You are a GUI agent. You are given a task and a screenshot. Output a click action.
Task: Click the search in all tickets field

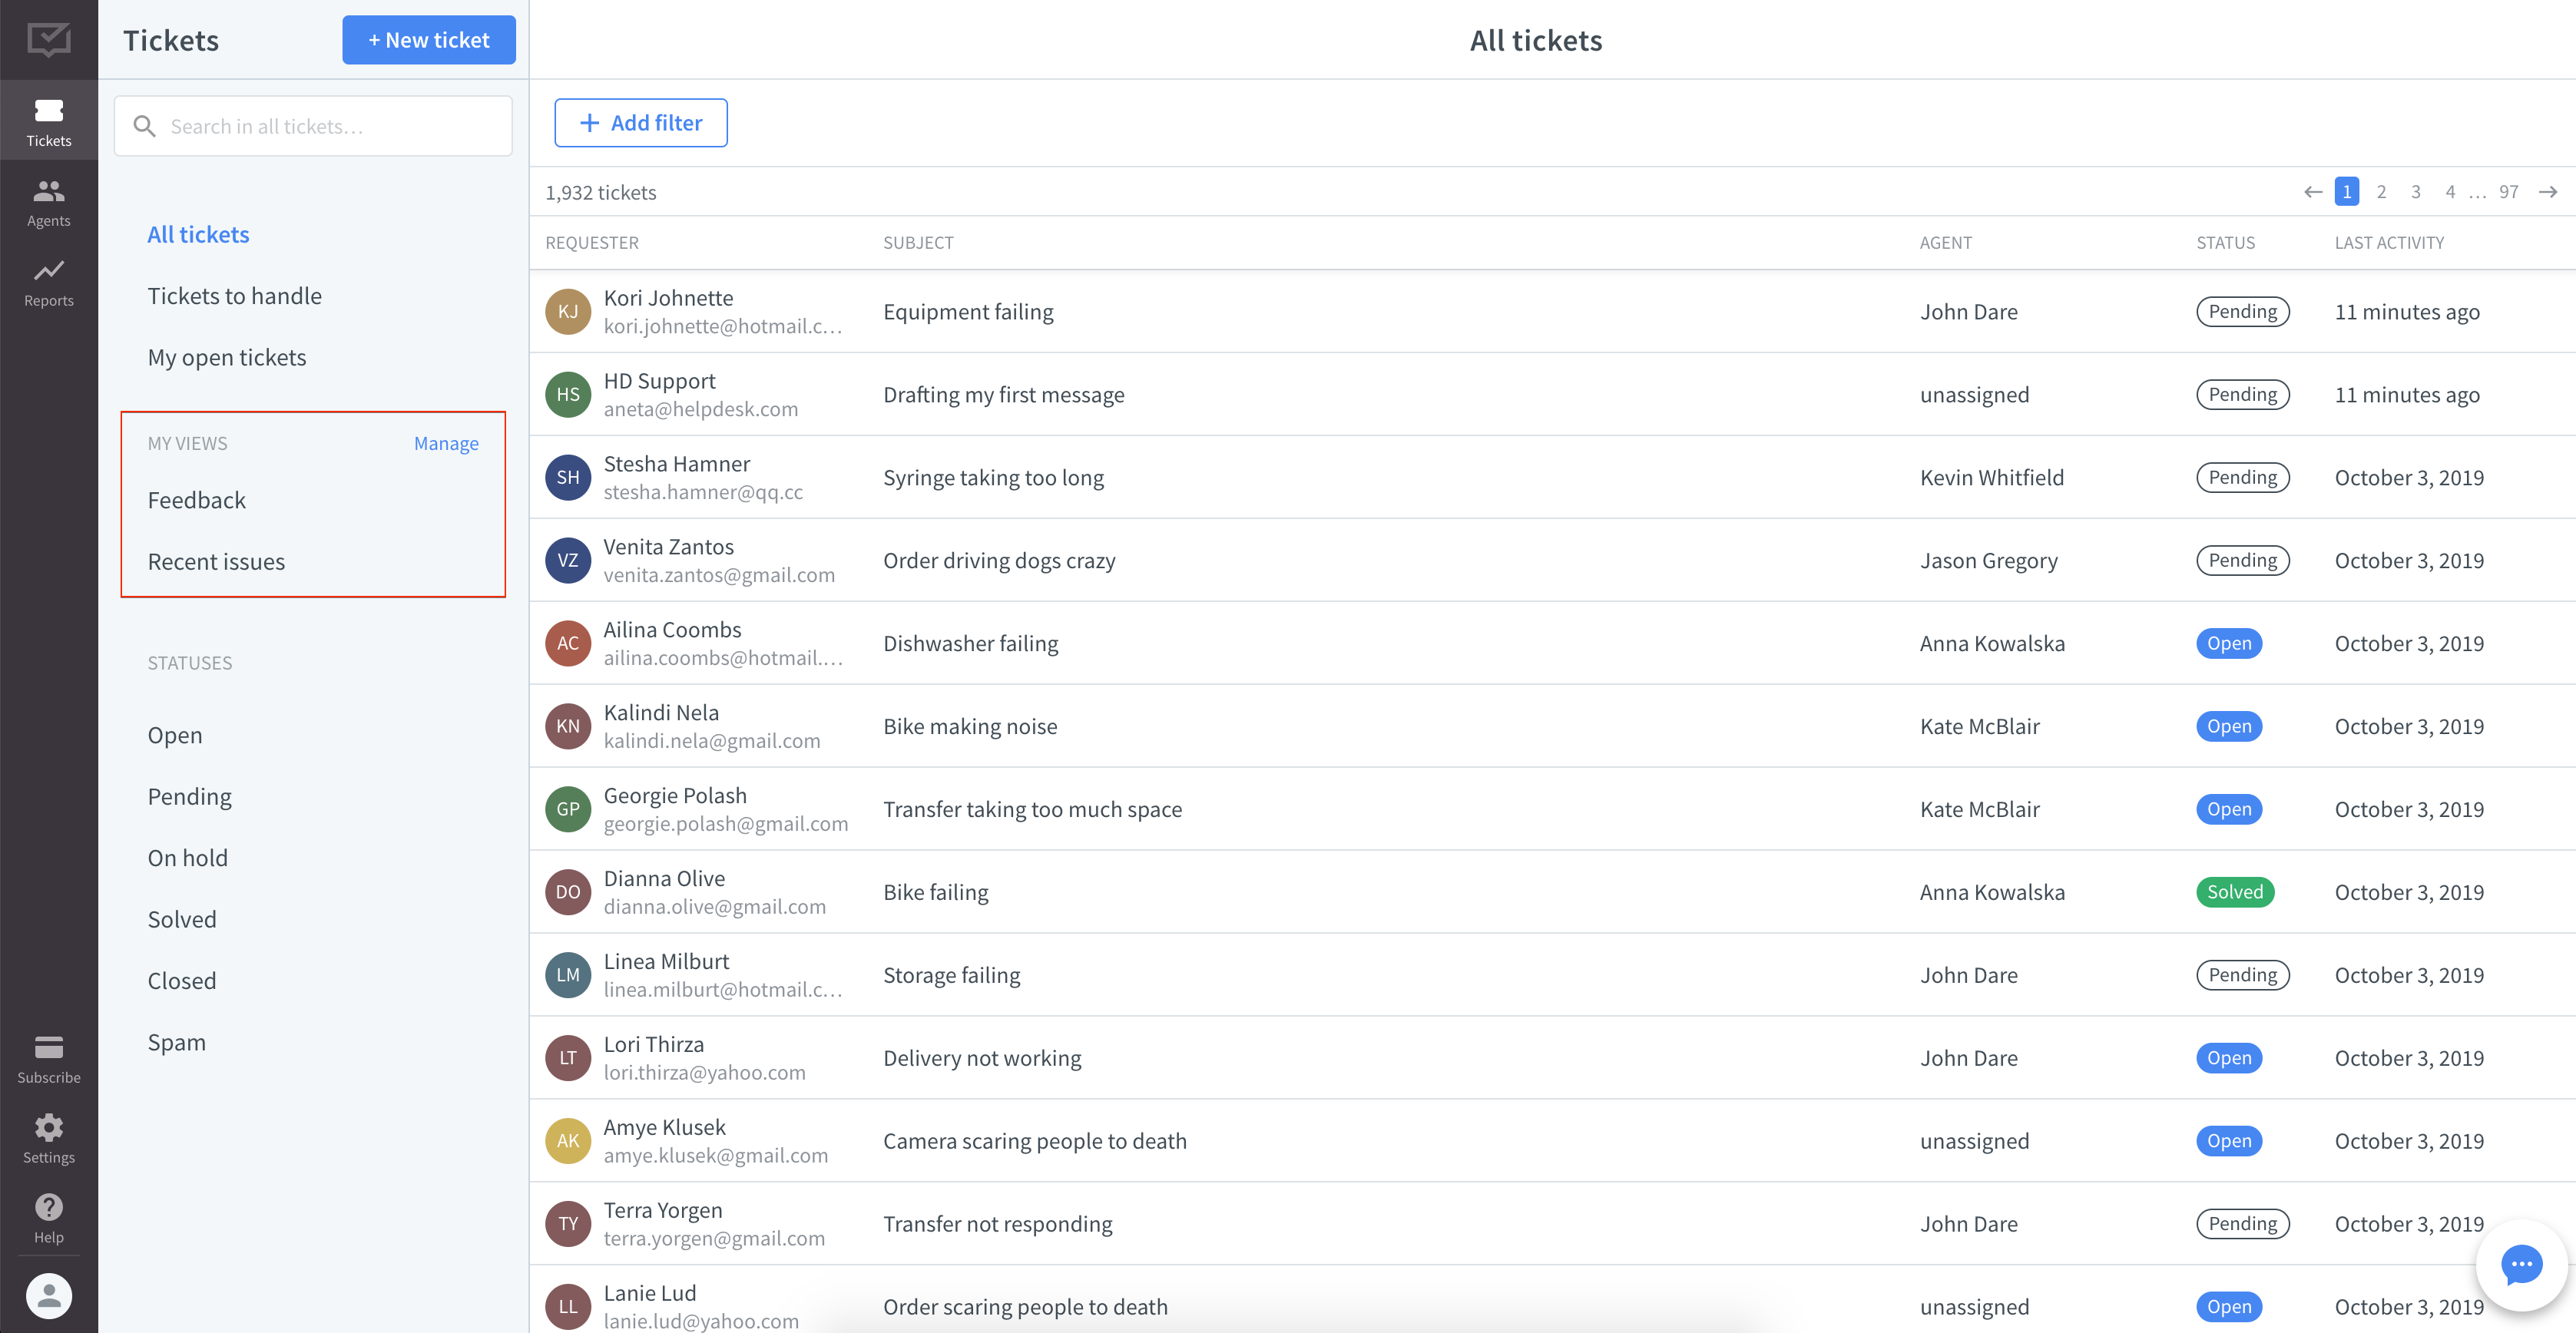(x=313, y=126)
